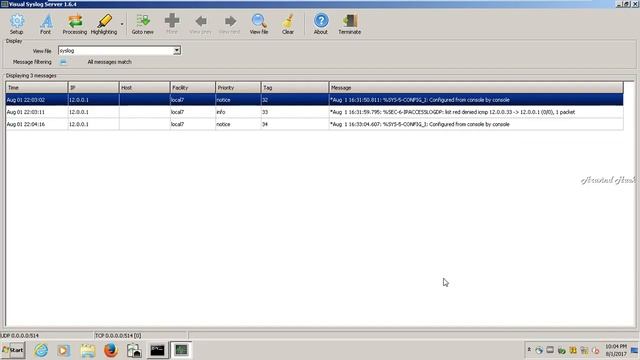Open the View file syslog dropdown

(177, 51)
